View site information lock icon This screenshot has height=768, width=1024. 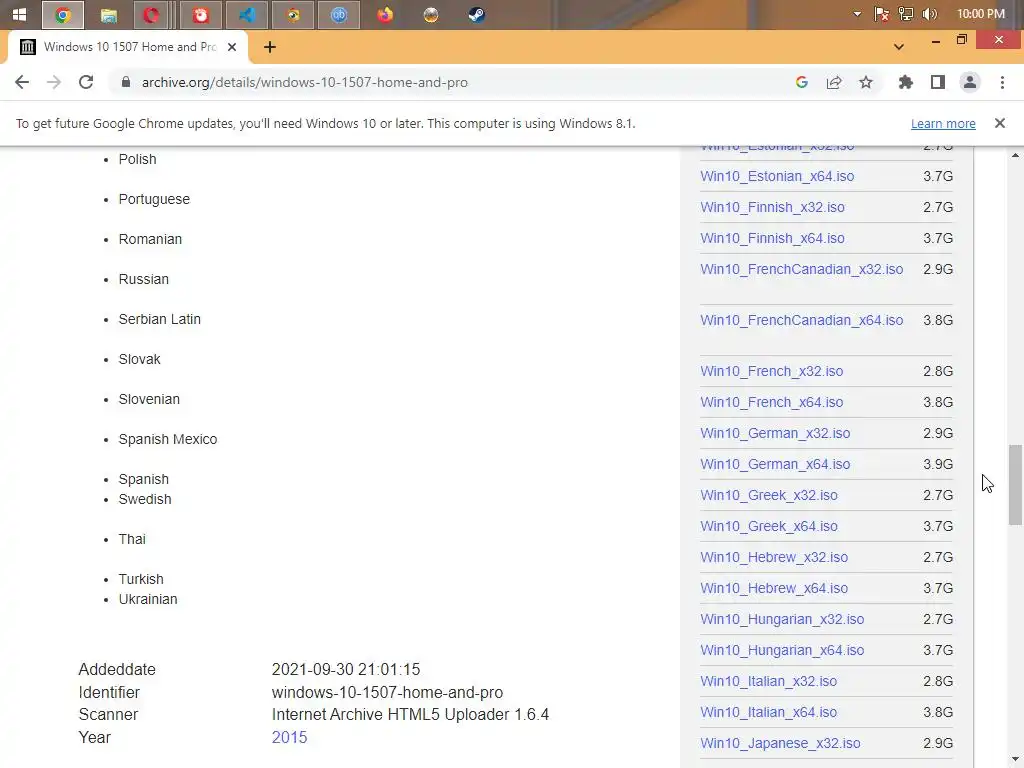[x=126, y=82]
